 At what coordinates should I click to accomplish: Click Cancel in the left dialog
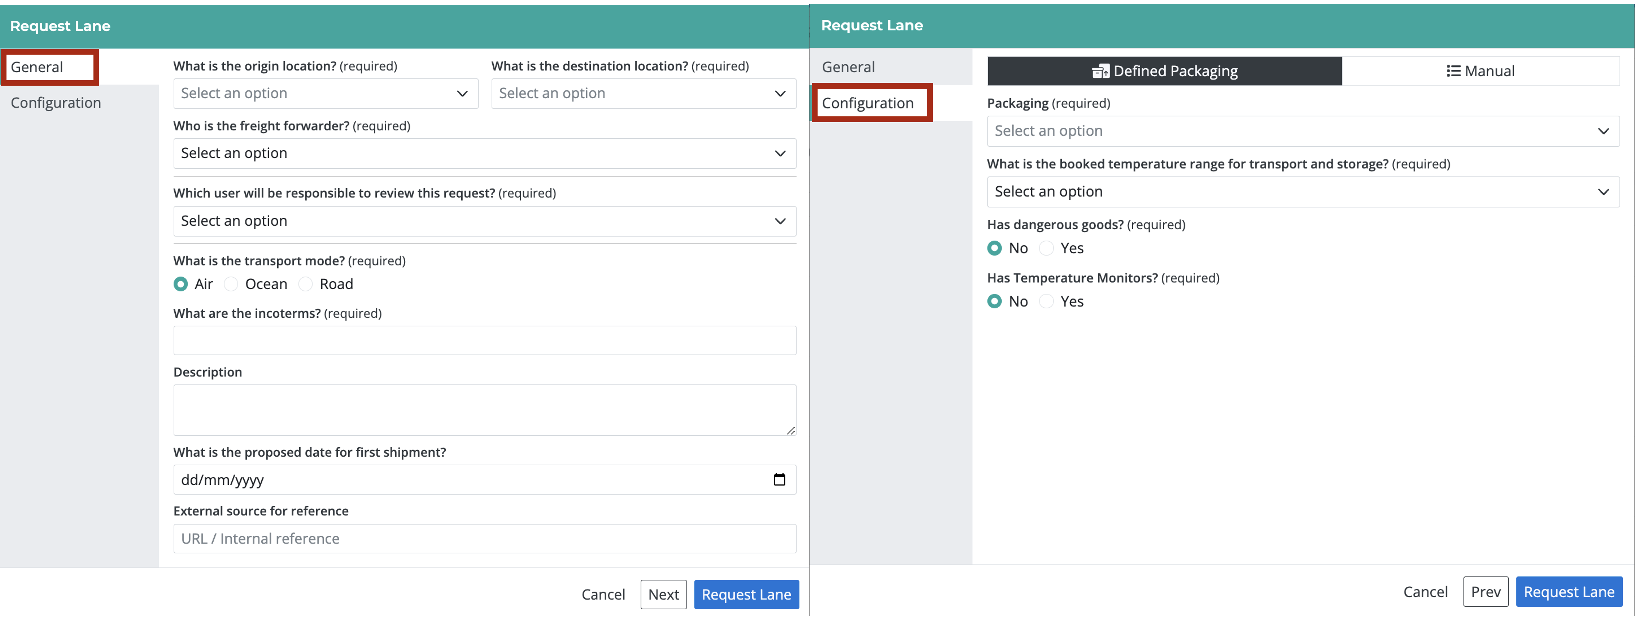pyautogui.click(x=603, y=594)
